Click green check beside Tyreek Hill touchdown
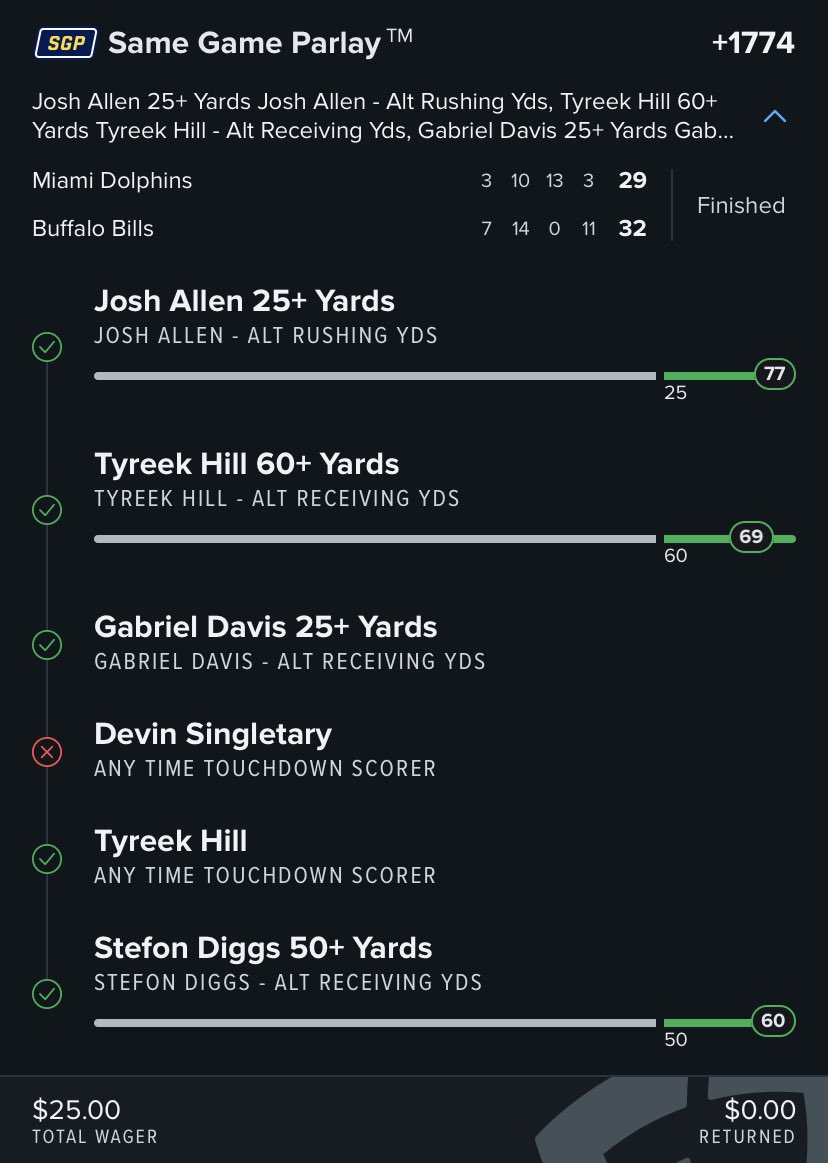The height and width of the screenshot is (1163, 828). tap(47, 859)
